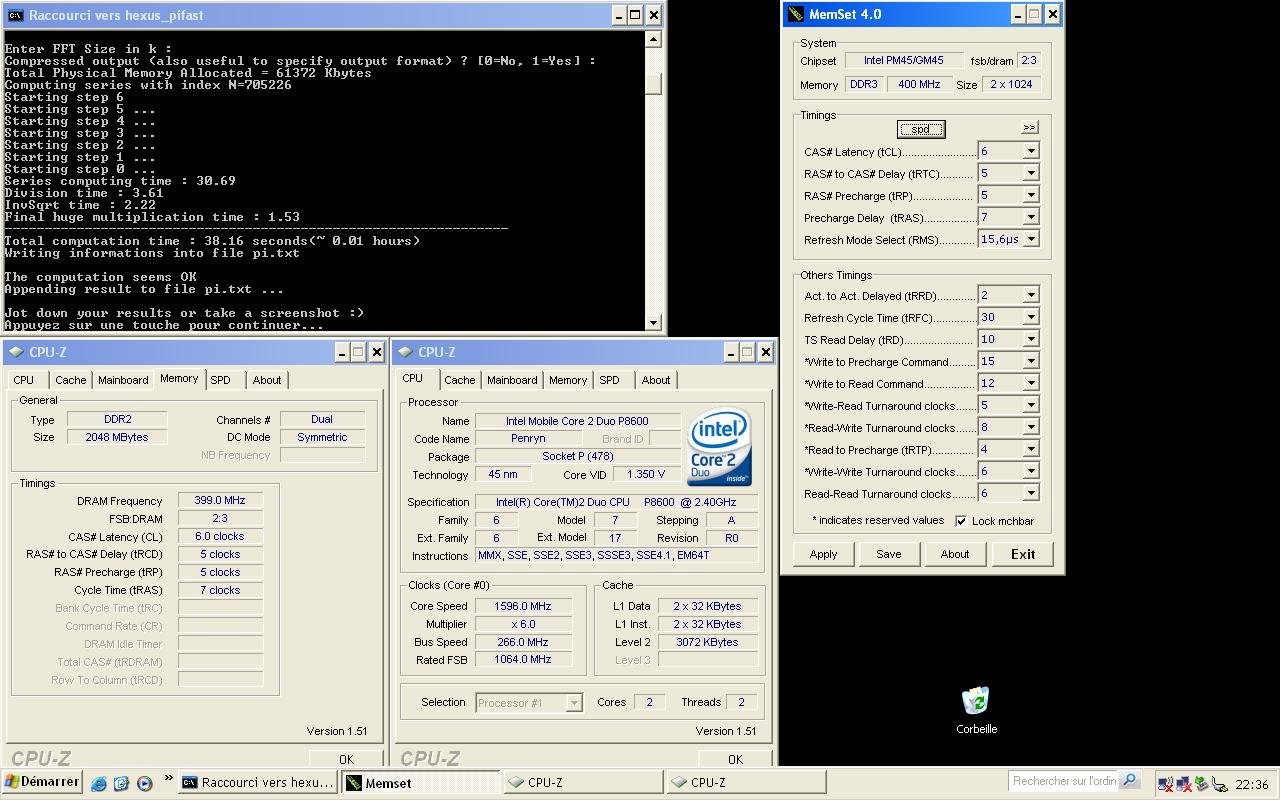Click the console vertical scrollbar thumb
1280x800 pixels.
click(x=653, y=84)
